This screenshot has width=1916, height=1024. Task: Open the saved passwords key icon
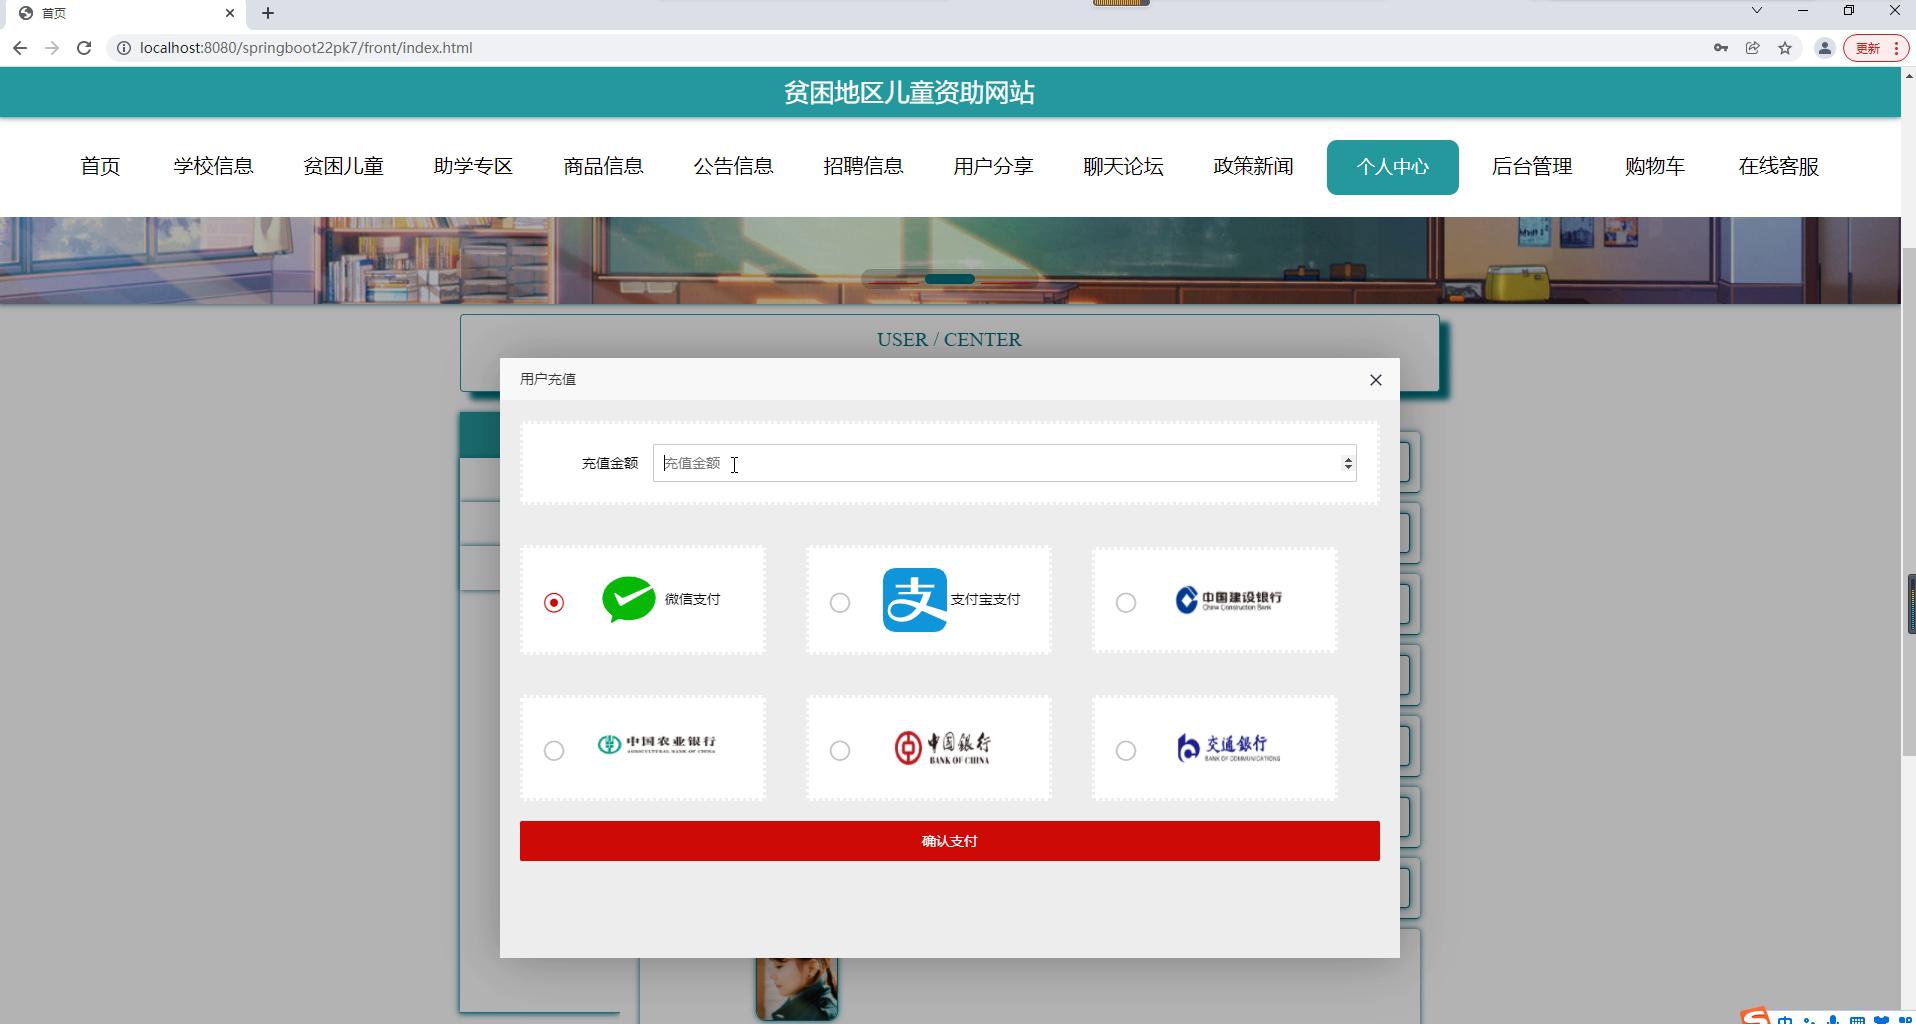tap(1720, 48)
